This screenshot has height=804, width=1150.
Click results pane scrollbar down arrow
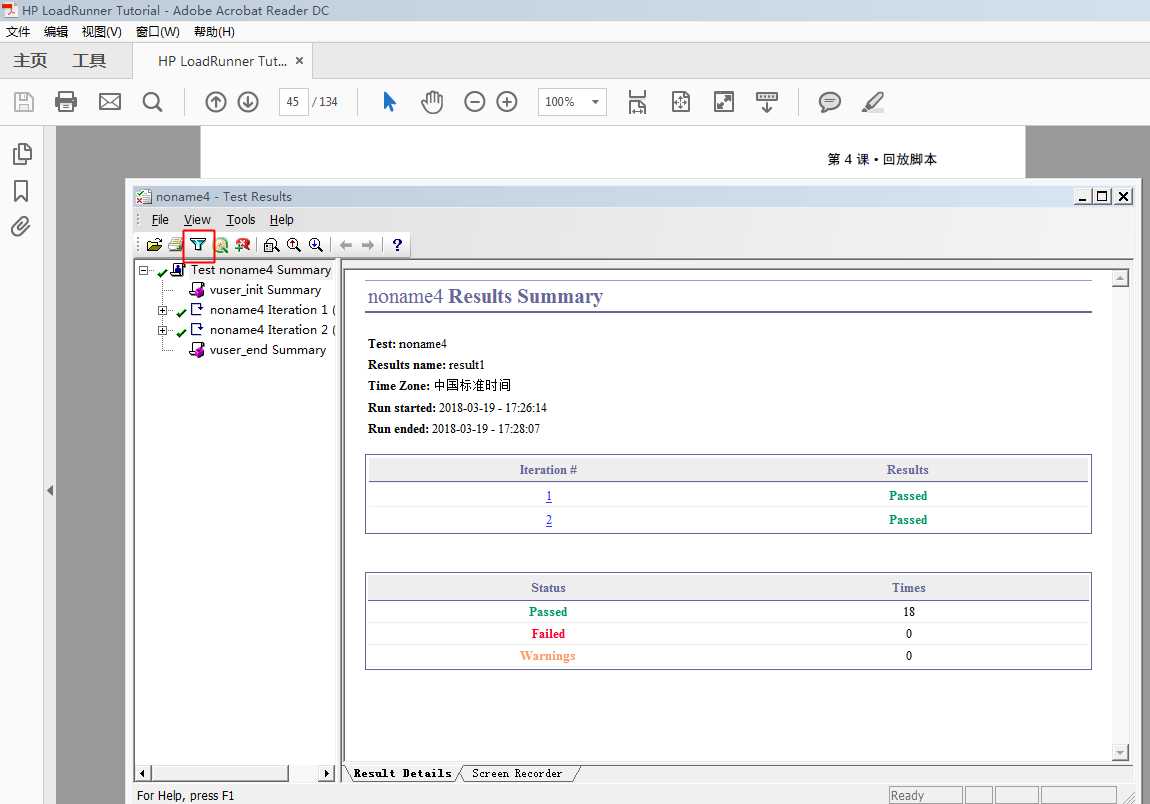coord(1120,752)
